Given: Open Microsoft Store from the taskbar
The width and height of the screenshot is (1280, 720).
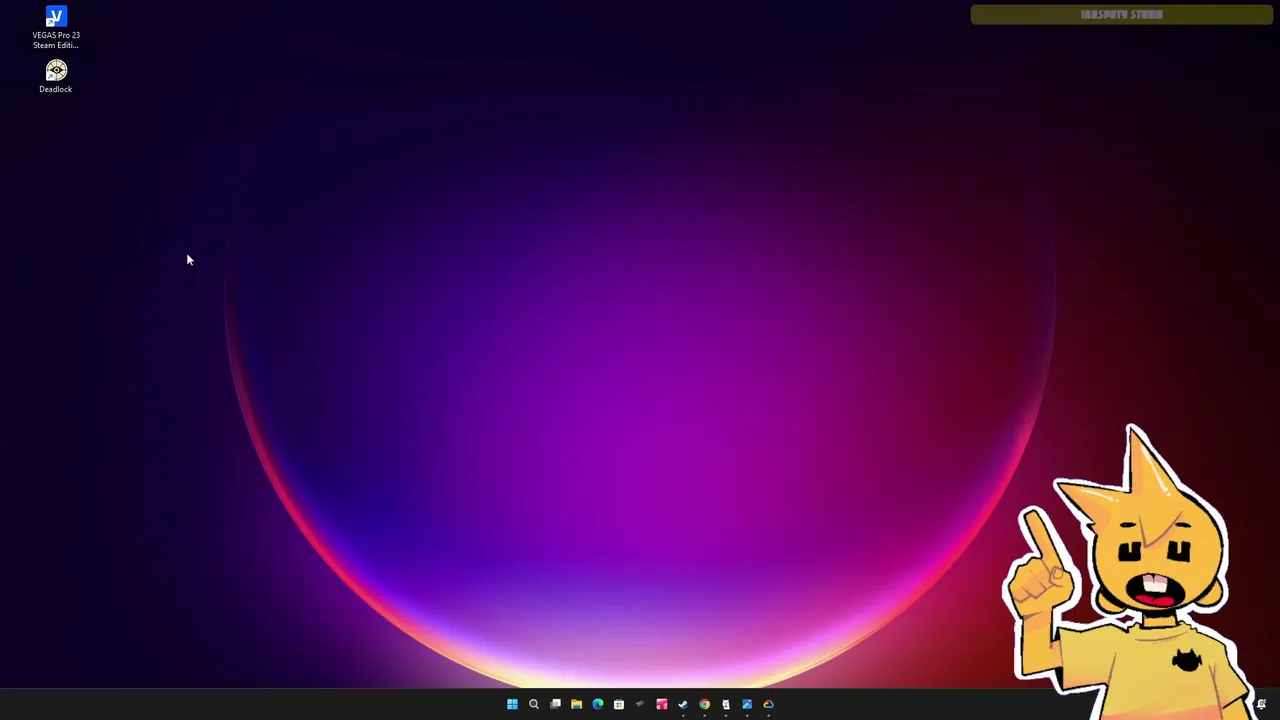Looking at the screenshot, I should coord(619,704).
